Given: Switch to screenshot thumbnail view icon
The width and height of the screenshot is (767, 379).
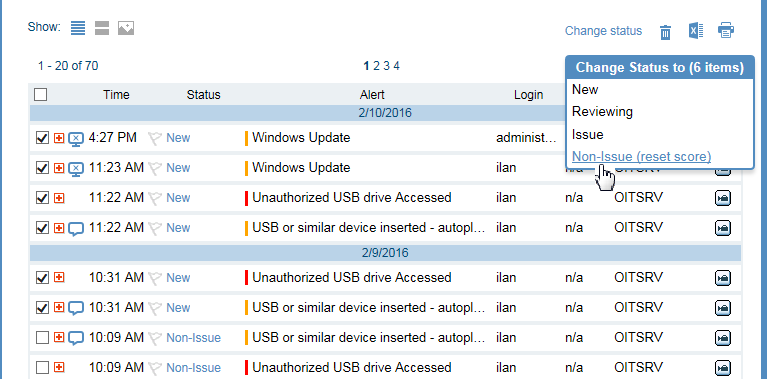Looking at the screenshot, I should point(126,28).
